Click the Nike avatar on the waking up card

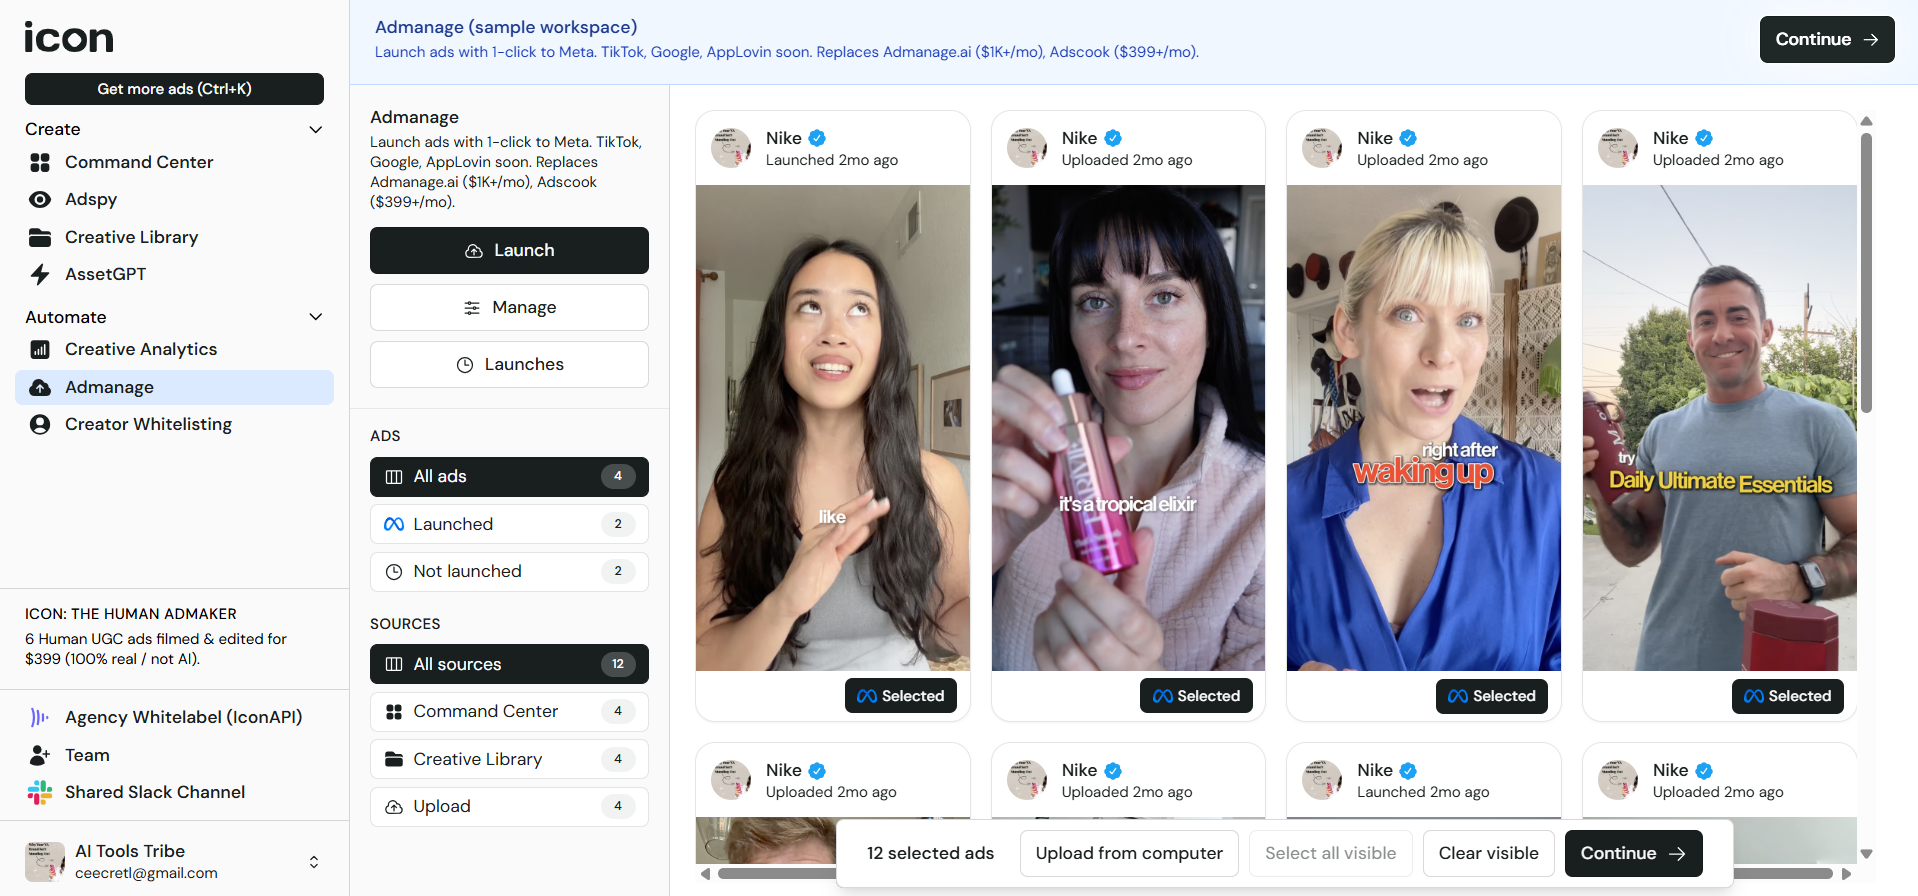pyautogui.click(x=1322, y=148)
